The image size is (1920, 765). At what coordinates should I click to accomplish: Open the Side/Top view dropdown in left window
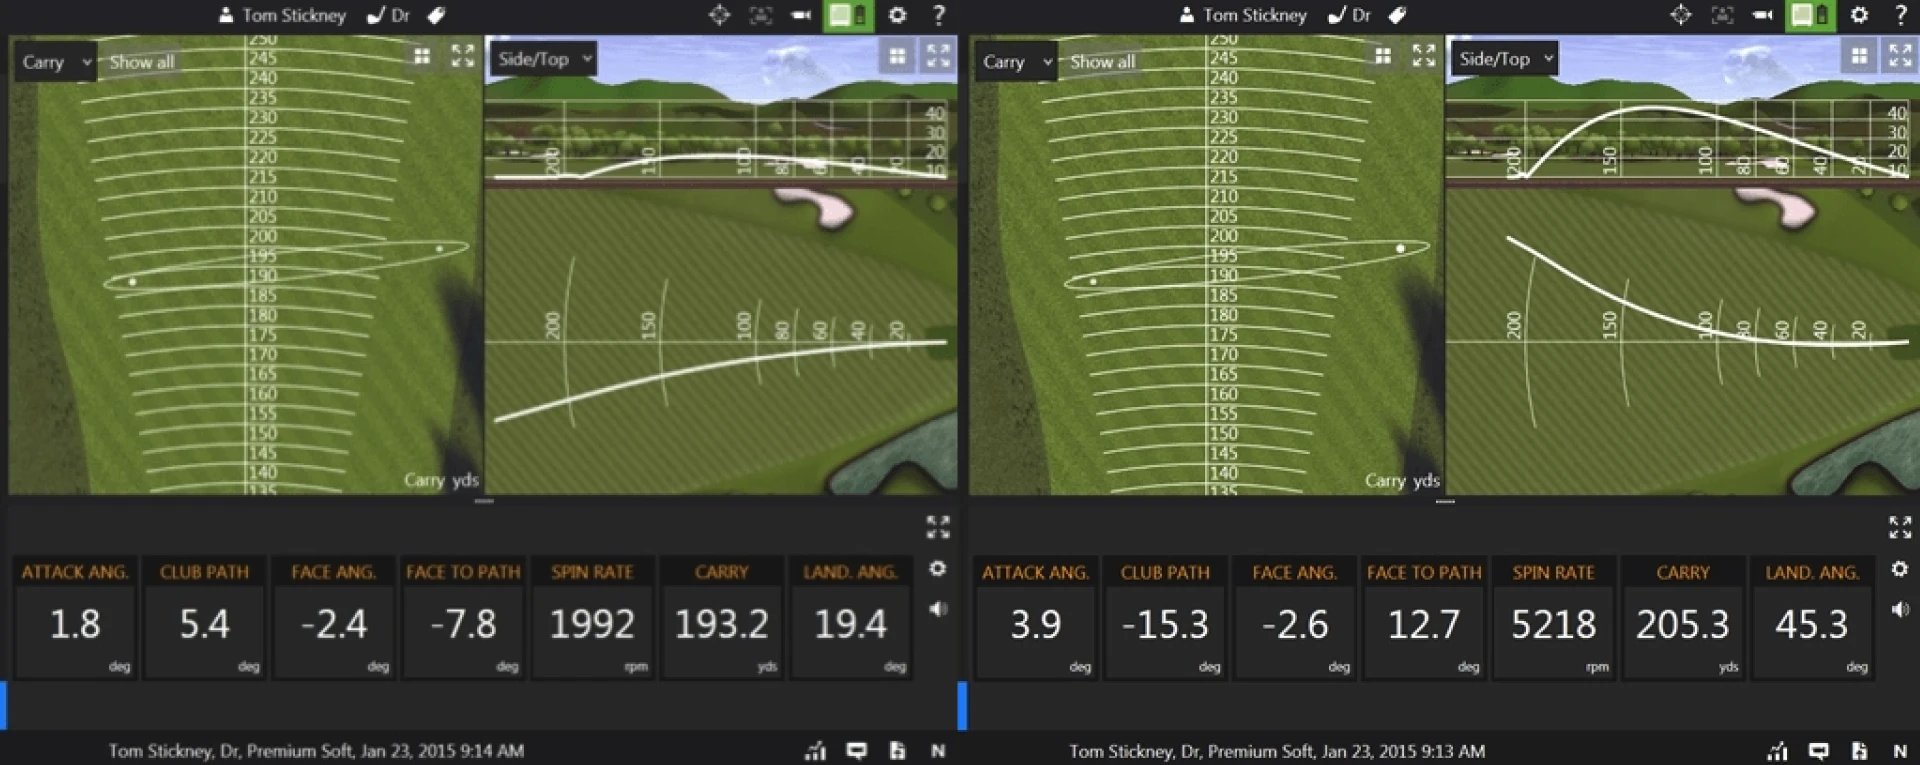(545, 59)
